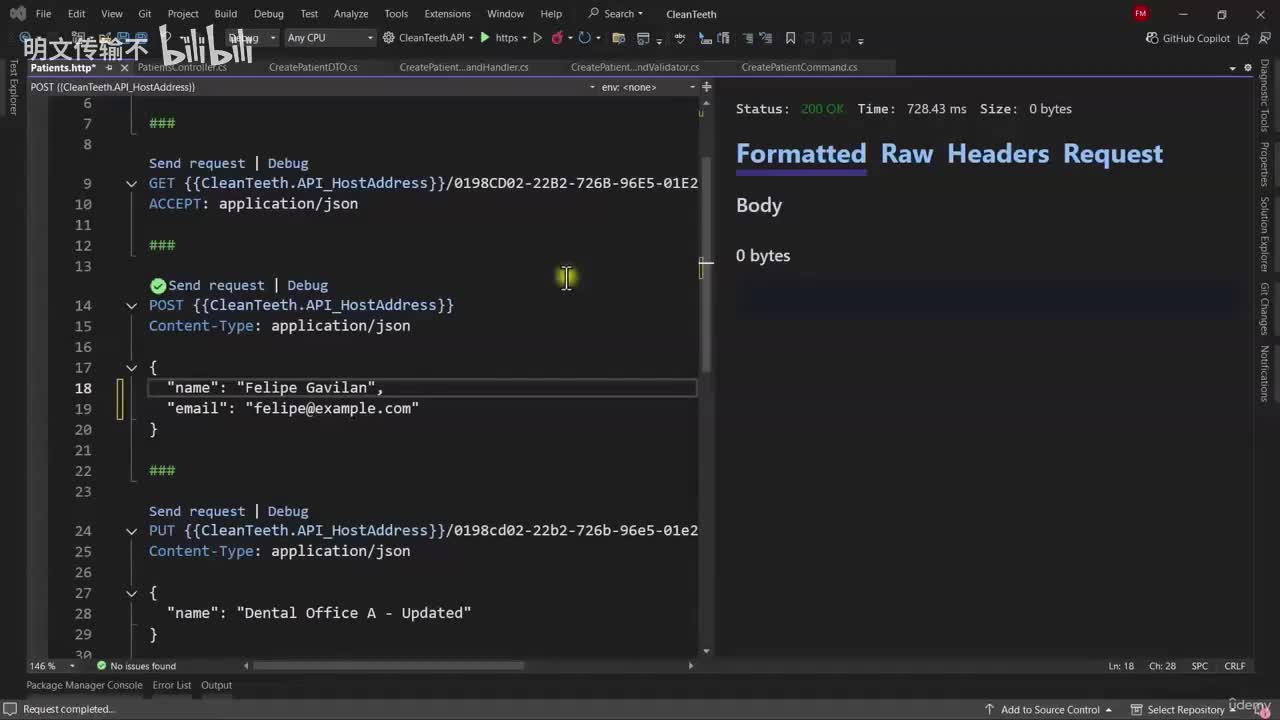The image size is (1280, 720).
Task: Click the send feedback icon at top right
Action: (1263, 38)
